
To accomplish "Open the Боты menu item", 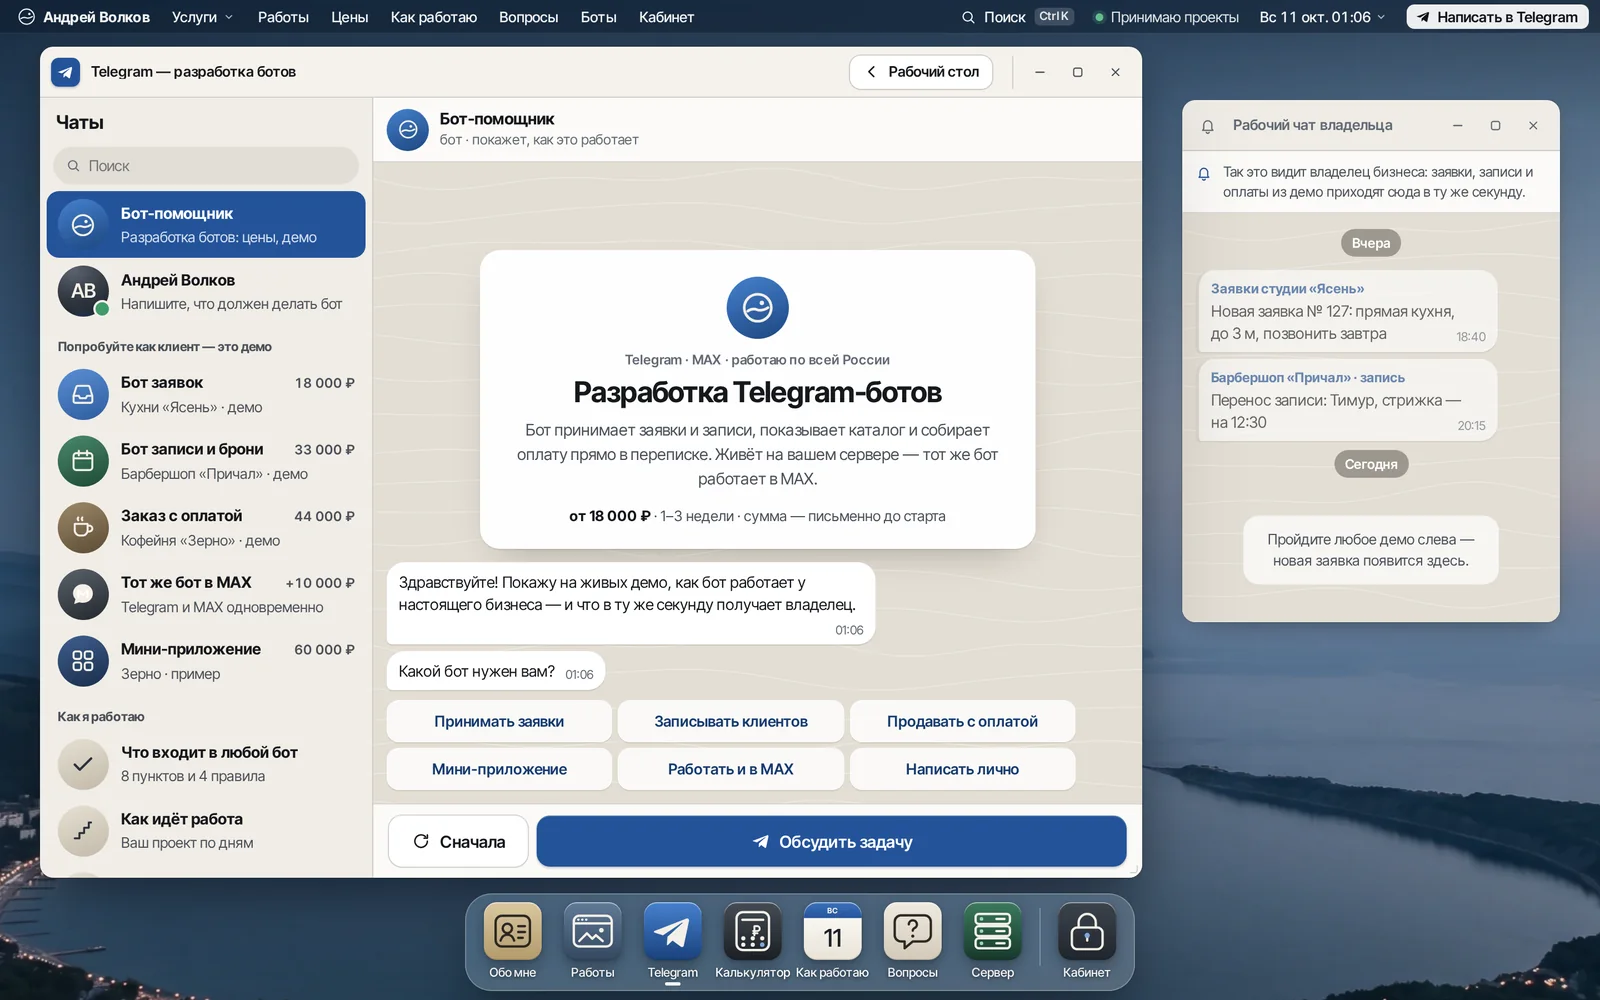I will 598,17.
